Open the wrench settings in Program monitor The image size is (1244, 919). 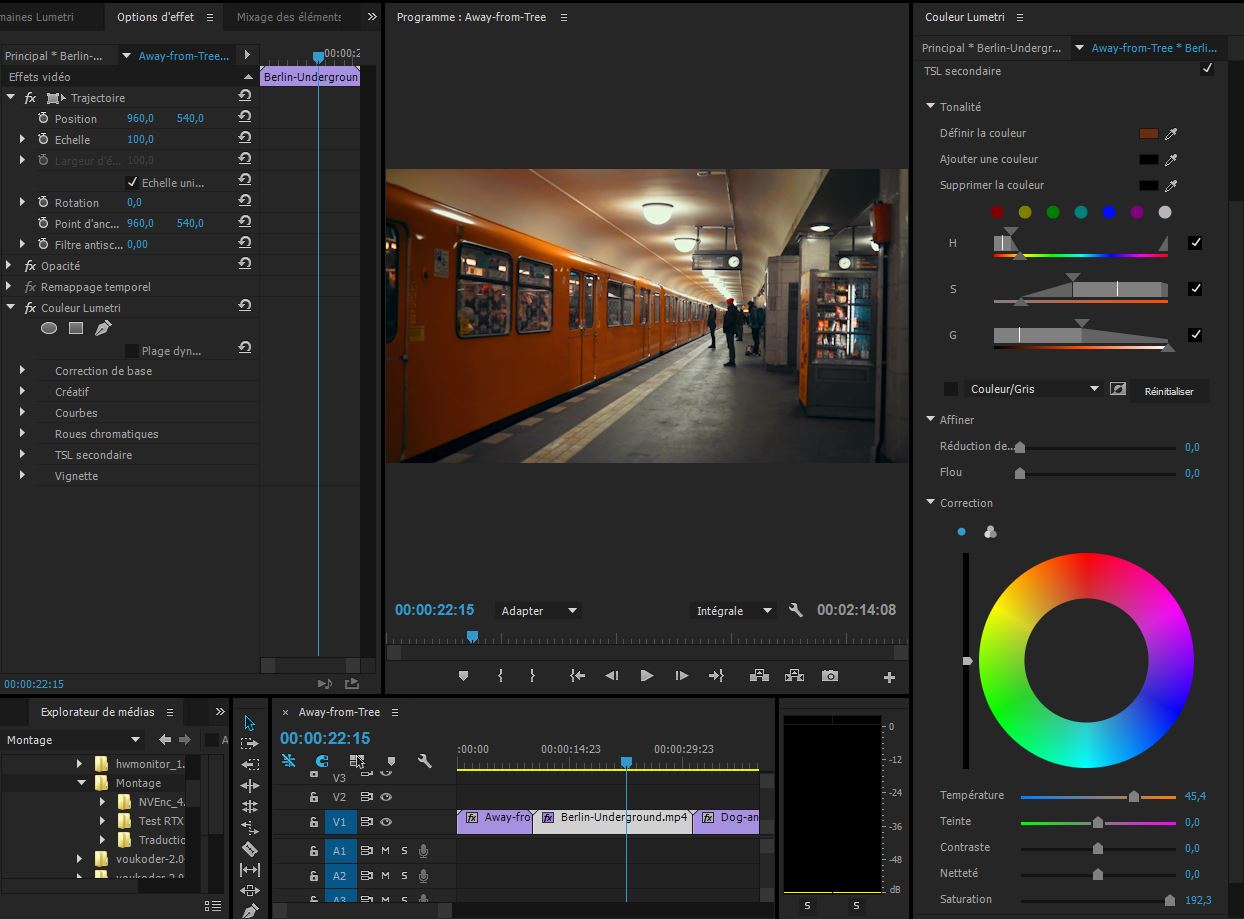796,610
